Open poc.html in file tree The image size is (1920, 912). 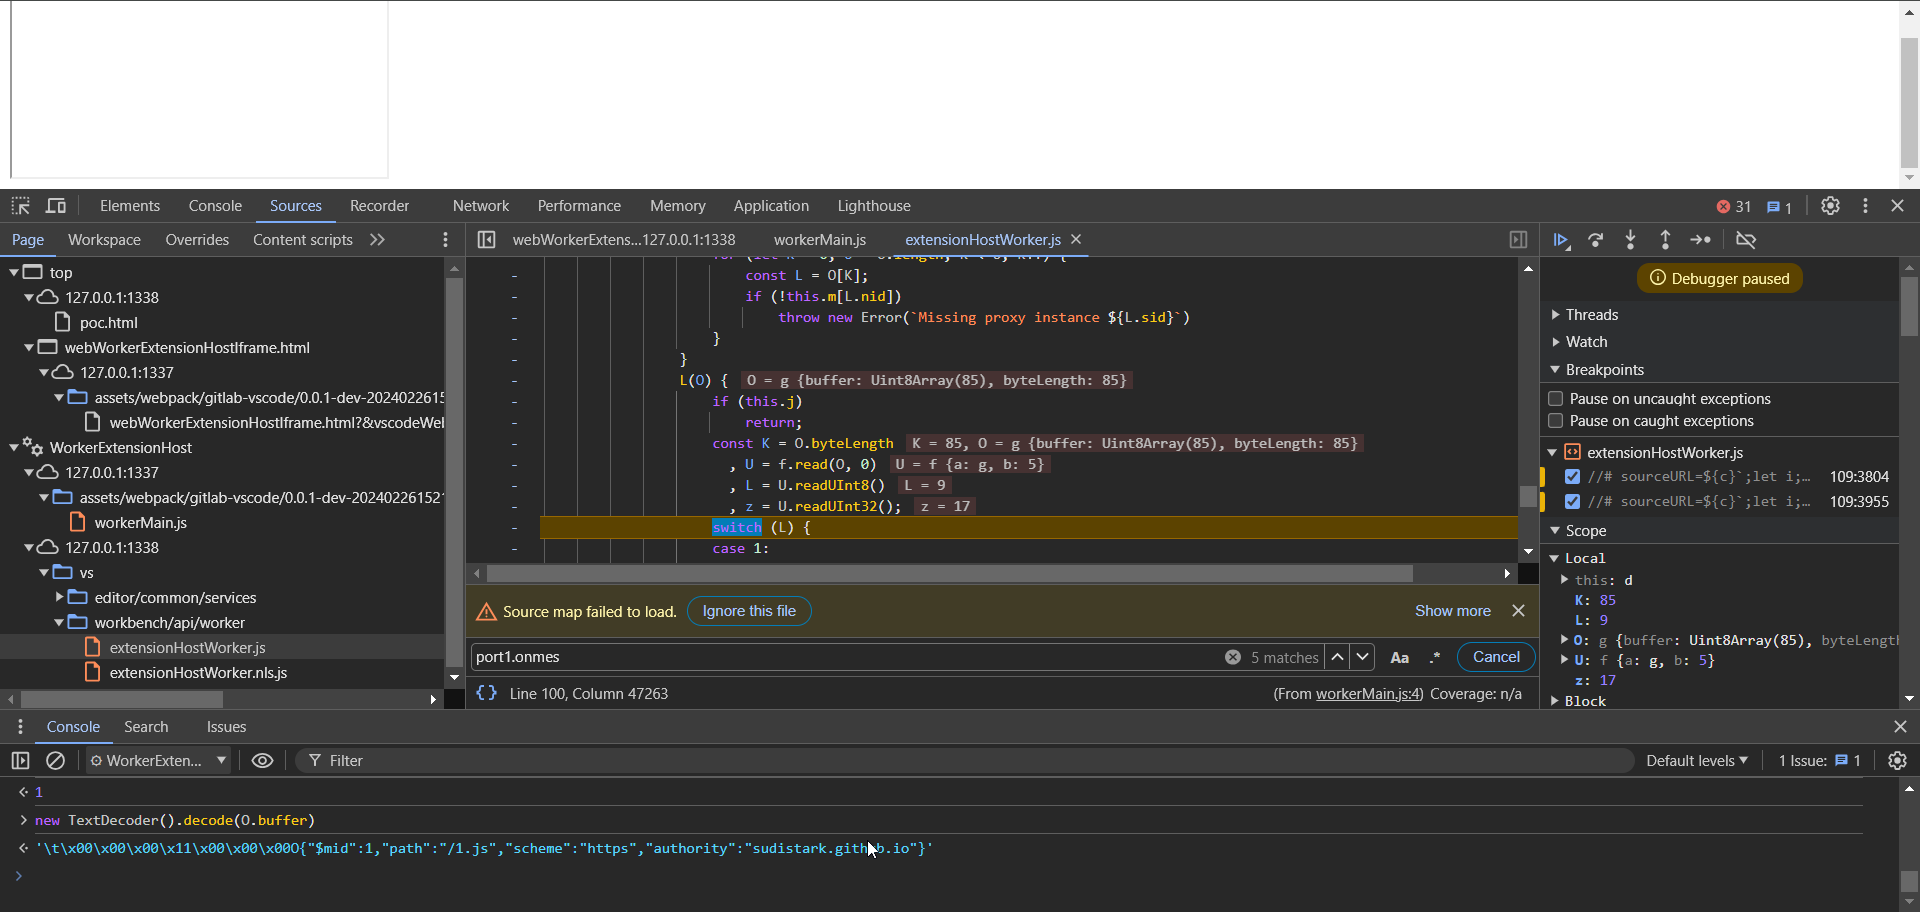pos(108,323)
